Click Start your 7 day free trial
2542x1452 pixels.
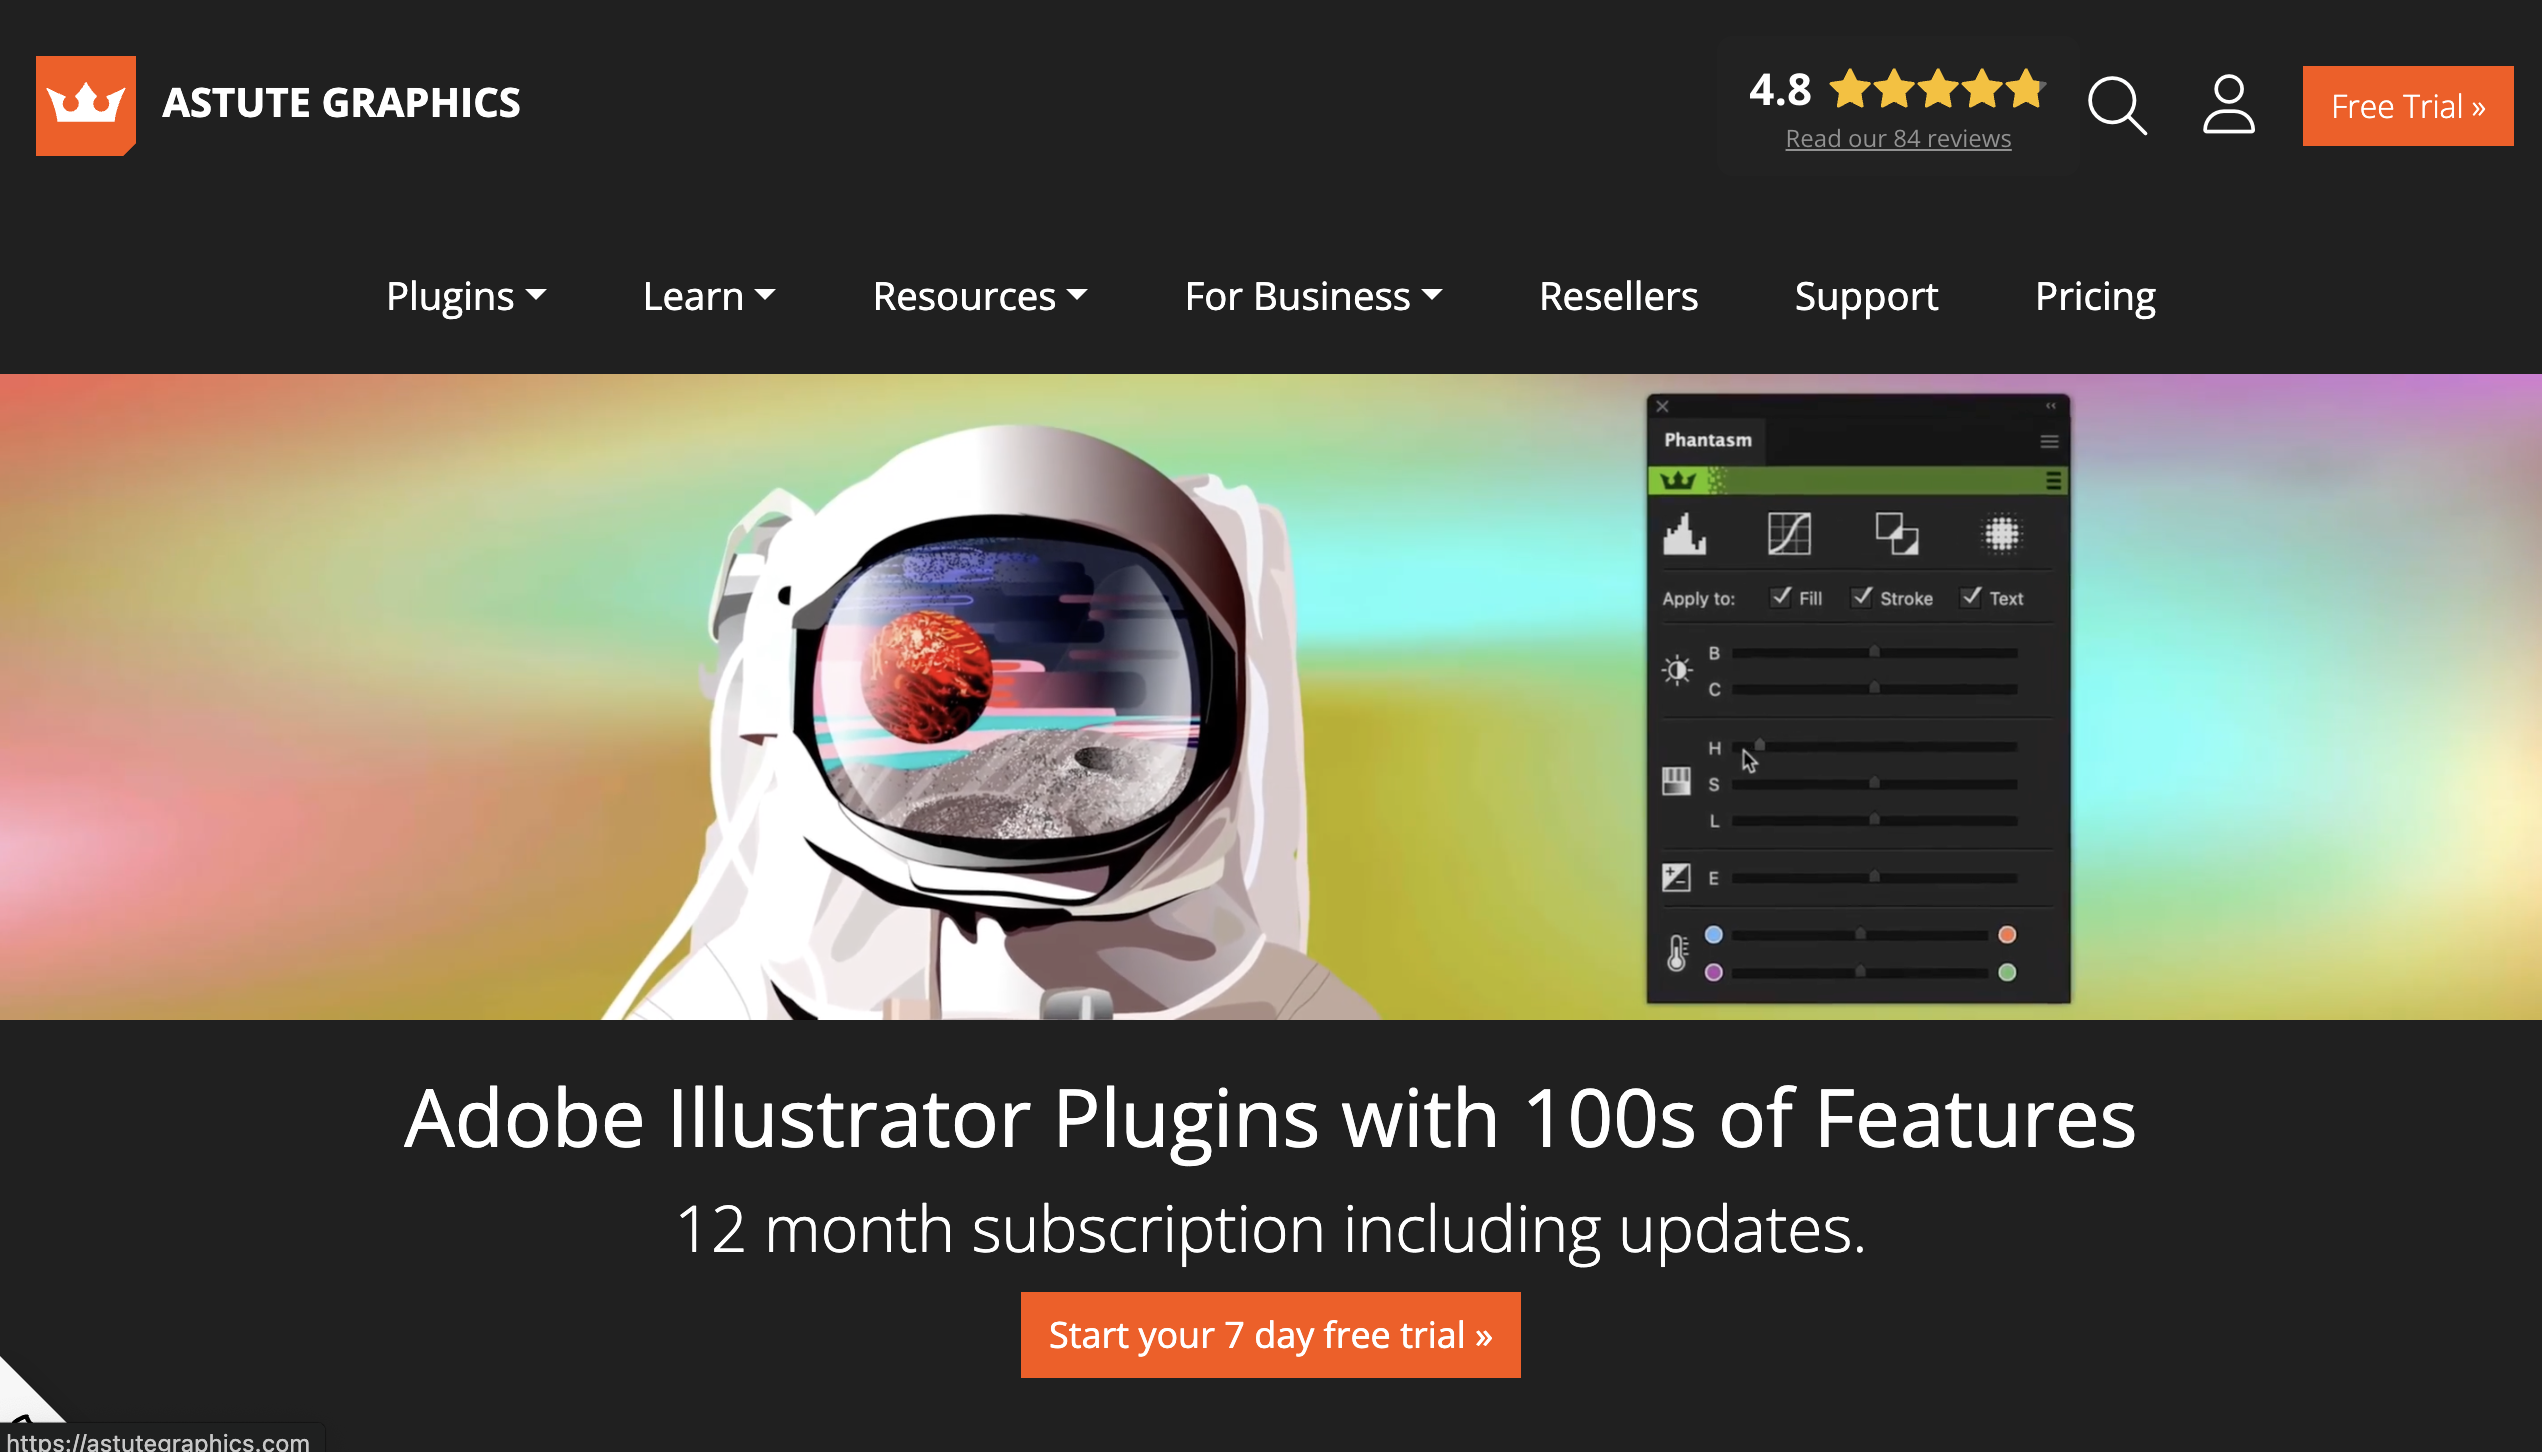[1270, 1335]
